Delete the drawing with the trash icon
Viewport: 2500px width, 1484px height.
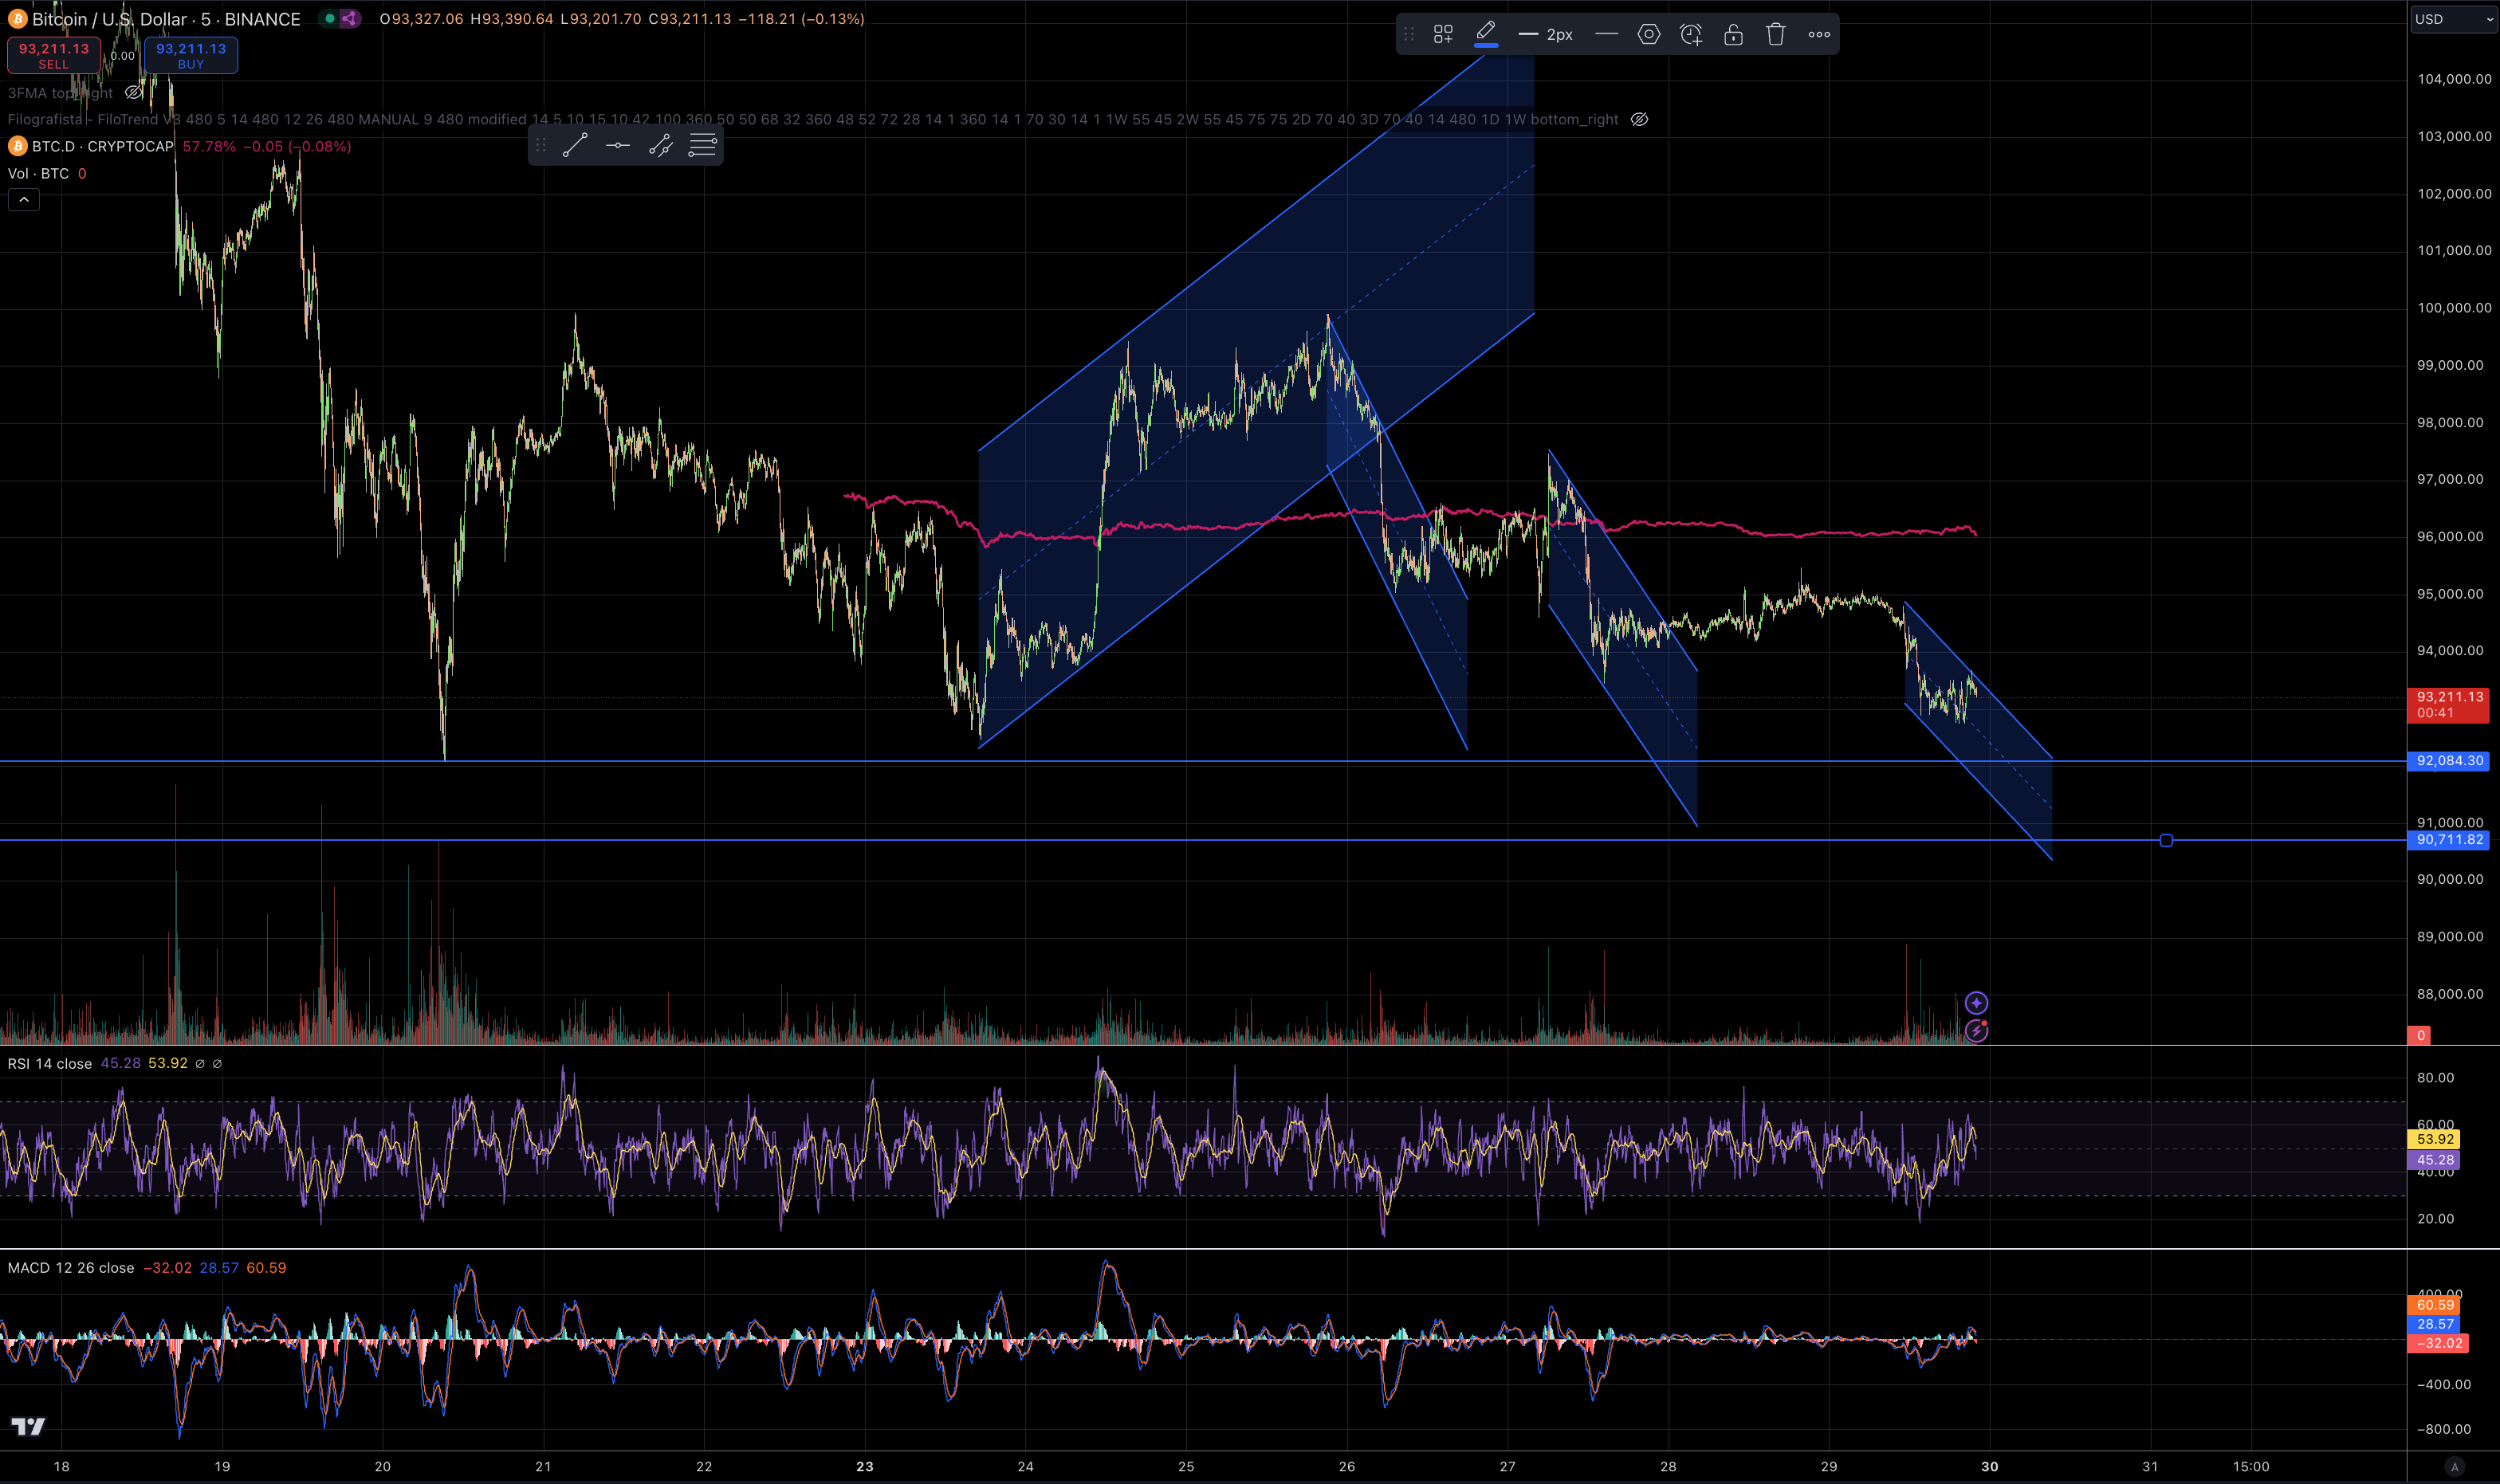1775,34
